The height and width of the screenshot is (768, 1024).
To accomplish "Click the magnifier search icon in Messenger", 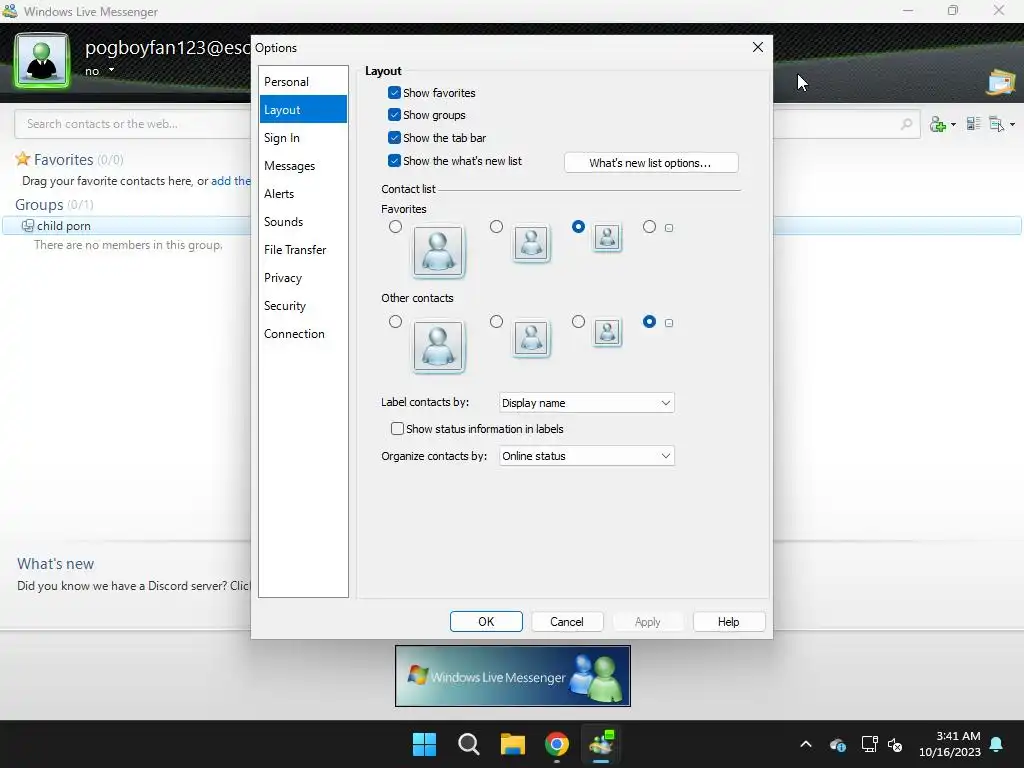I will (906, 124).
